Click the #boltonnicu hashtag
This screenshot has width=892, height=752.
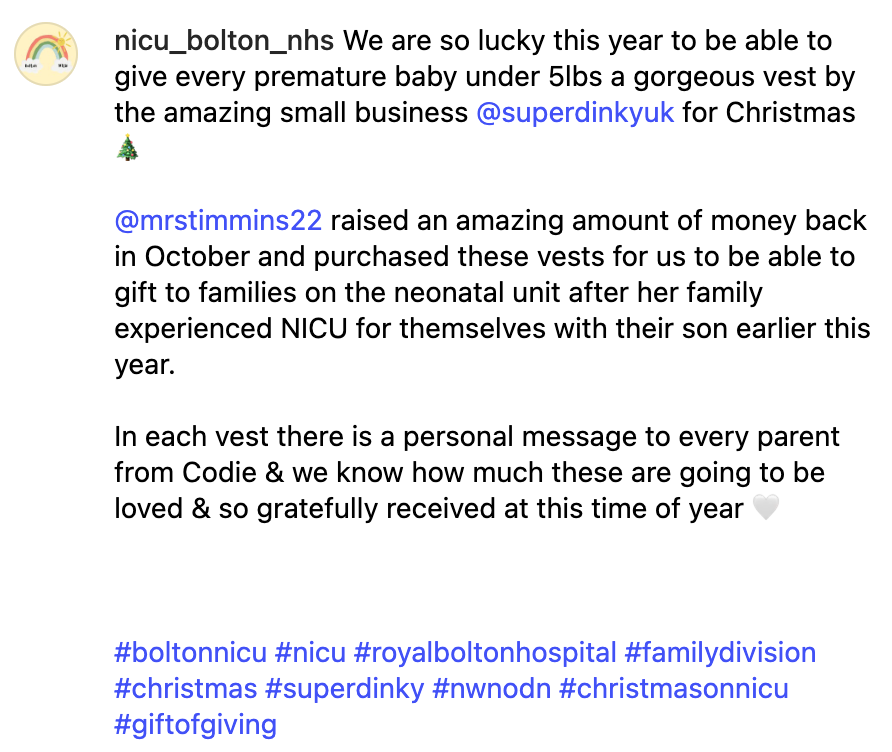pyautogui.click(x=190, y=653)
